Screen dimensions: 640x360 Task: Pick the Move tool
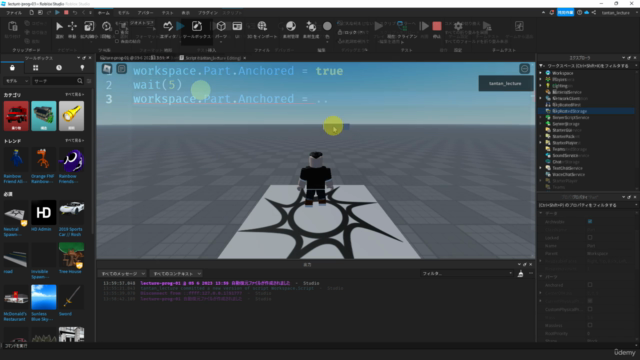72,27
